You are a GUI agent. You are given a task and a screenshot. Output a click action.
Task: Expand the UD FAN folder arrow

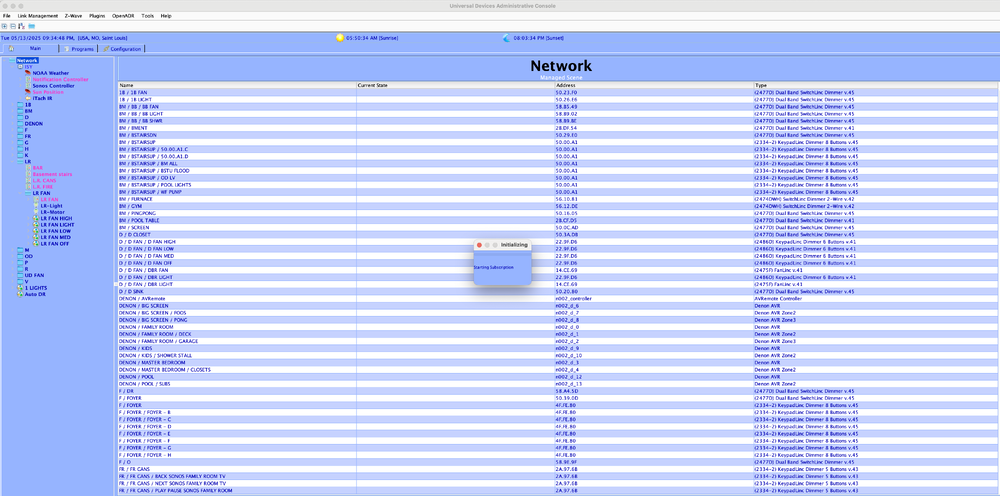point(12,275)
